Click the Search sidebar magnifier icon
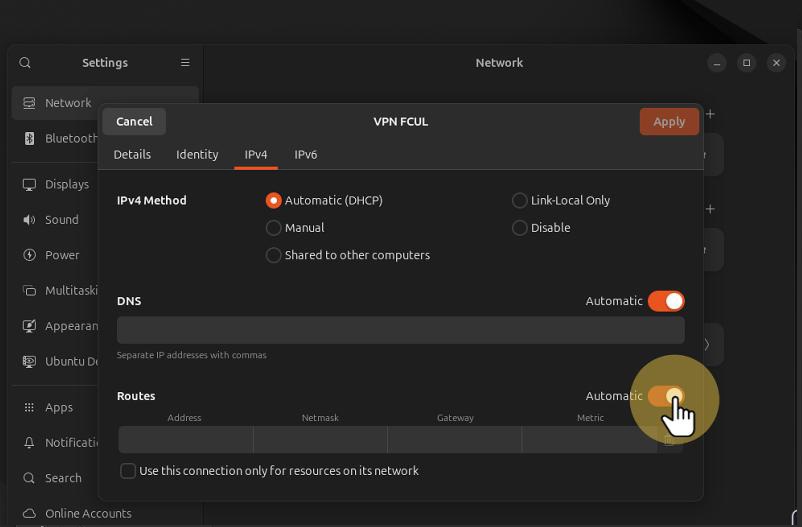This screenshot has height=527, width=802. pos(29,478)
